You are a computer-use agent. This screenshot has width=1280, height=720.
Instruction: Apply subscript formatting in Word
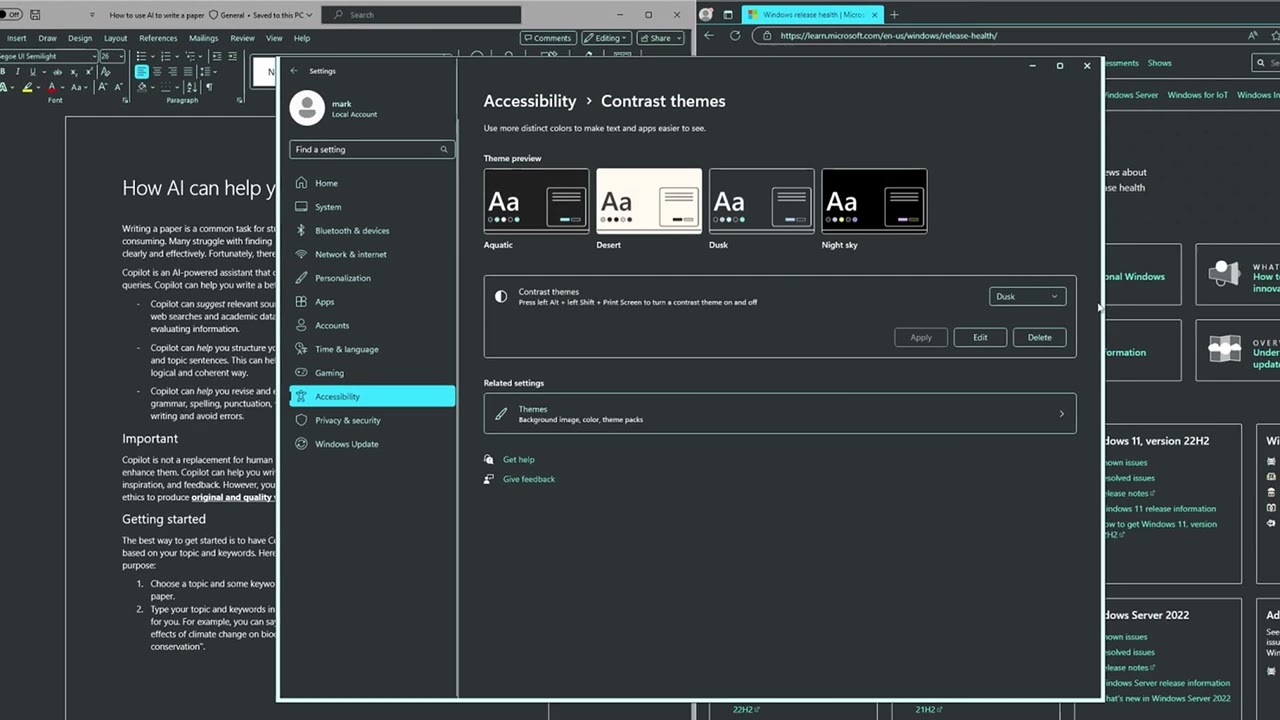74,71
